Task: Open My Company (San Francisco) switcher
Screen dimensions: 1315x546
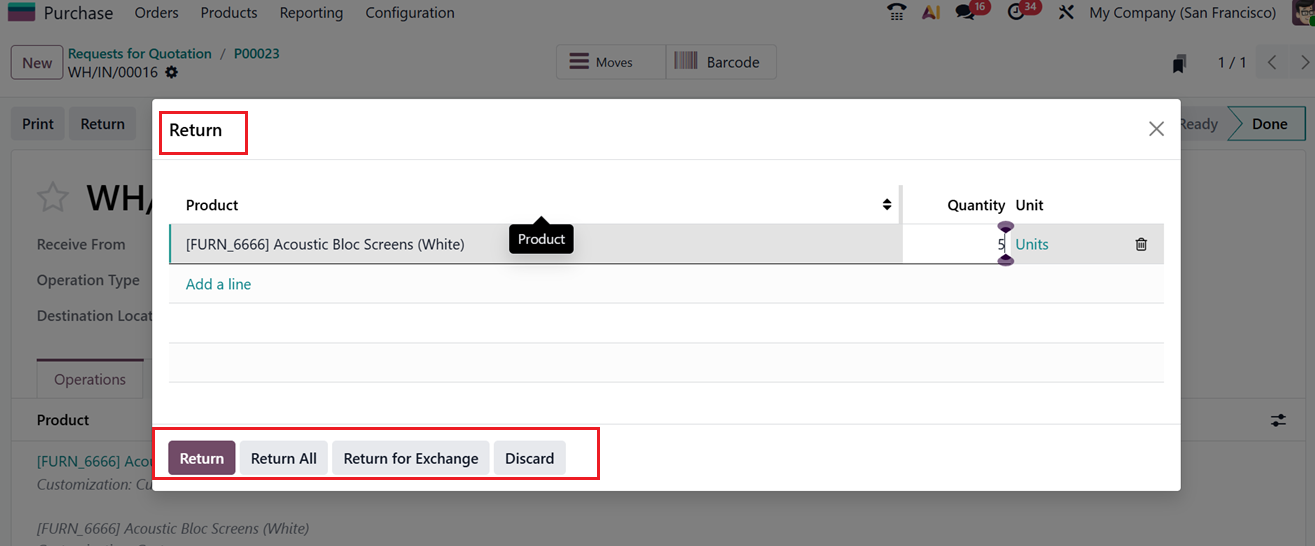Action: click(x=1182, y=13)
